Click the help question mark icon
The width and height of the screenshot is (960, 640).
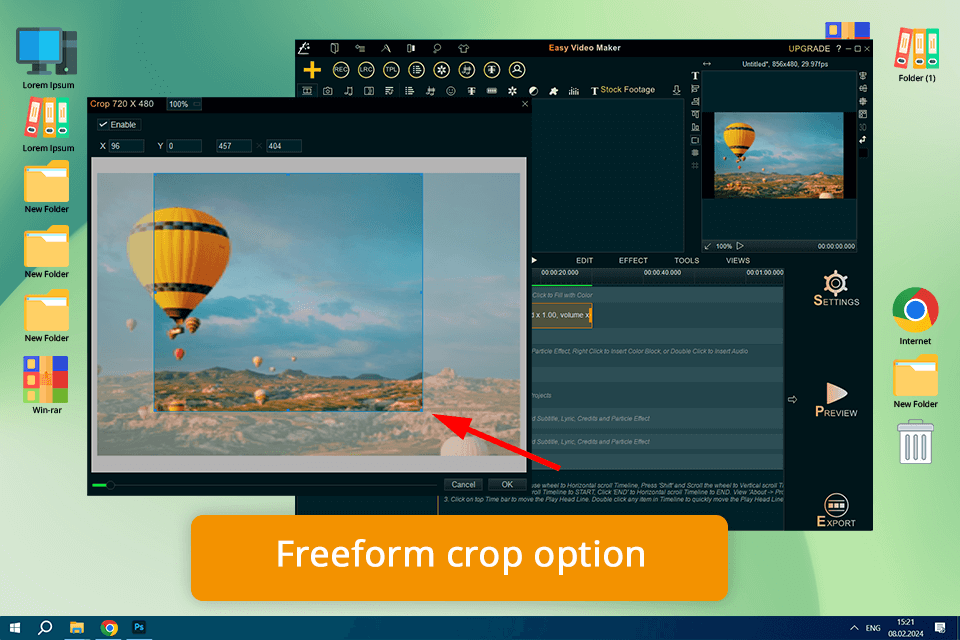click(838, 48)
